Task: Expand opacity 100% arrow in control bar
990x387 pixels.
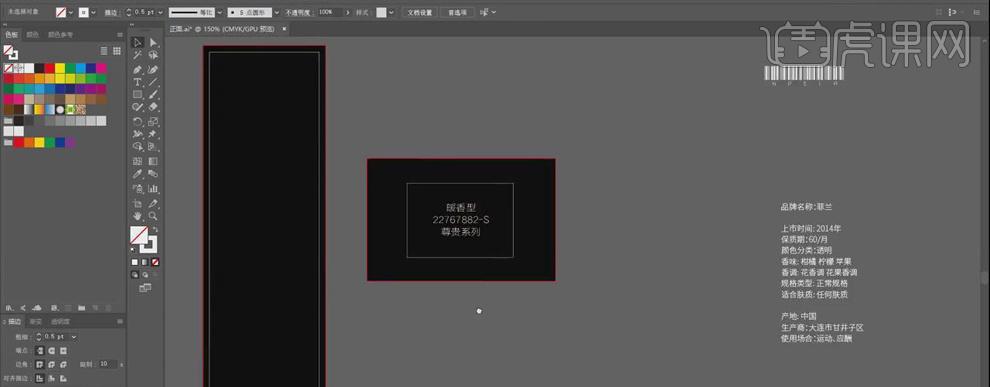Action: 348,12
